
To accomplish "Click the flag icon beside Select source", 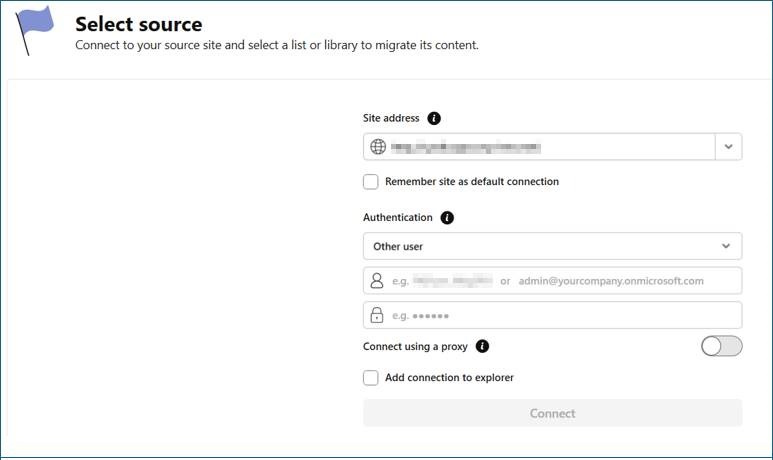I will [x=36, y=28].
